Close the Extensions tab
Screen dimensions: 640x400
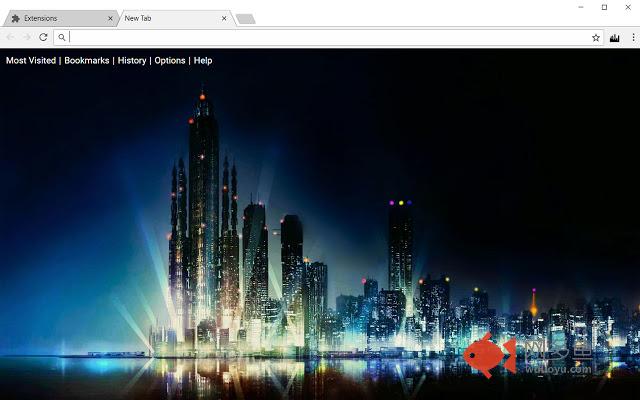110,18
